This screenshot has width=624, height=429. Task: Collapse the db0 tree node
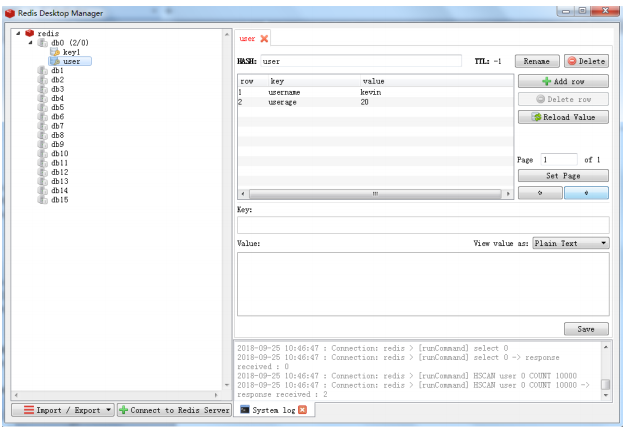click(x=31, y=43)
